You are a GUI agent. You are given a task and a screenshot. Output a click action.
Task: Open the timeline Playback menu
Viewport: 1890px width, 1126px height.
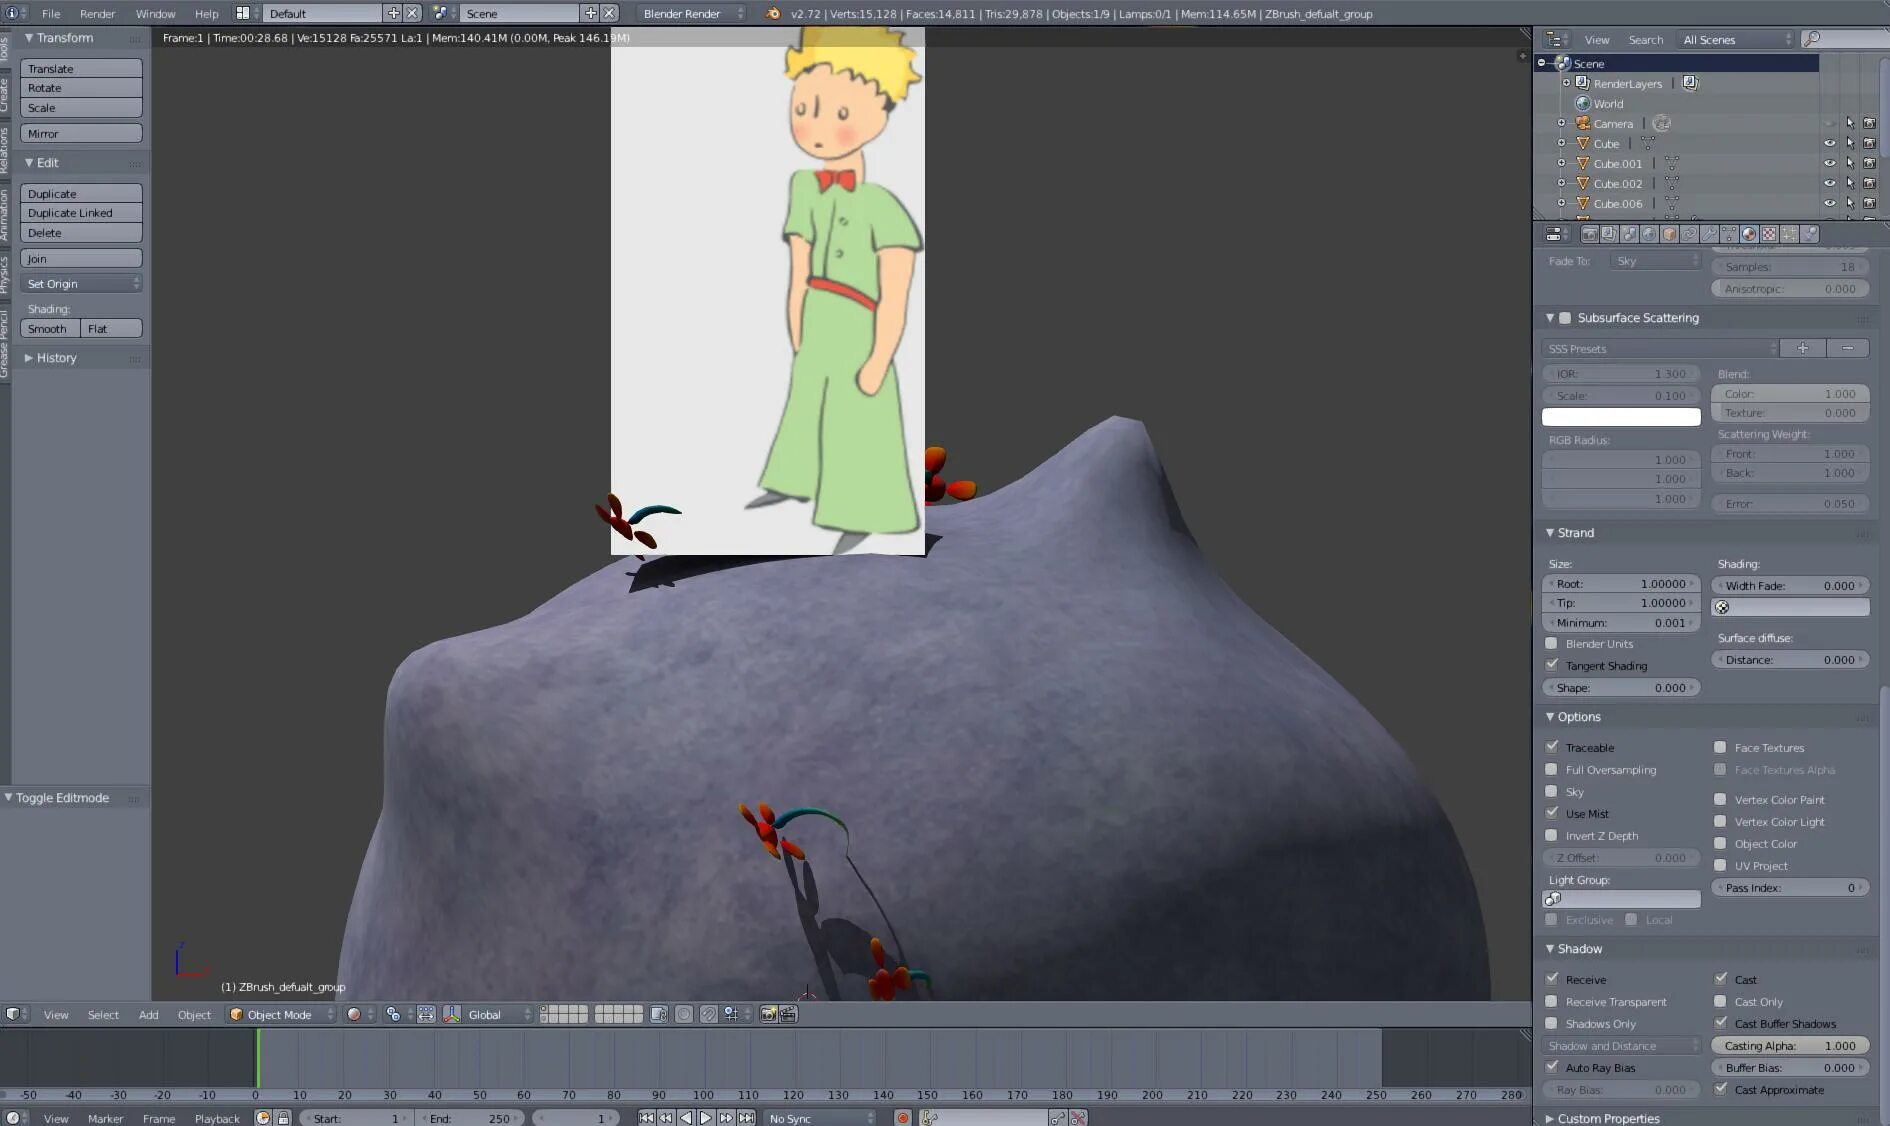(x=217, y=1118)
